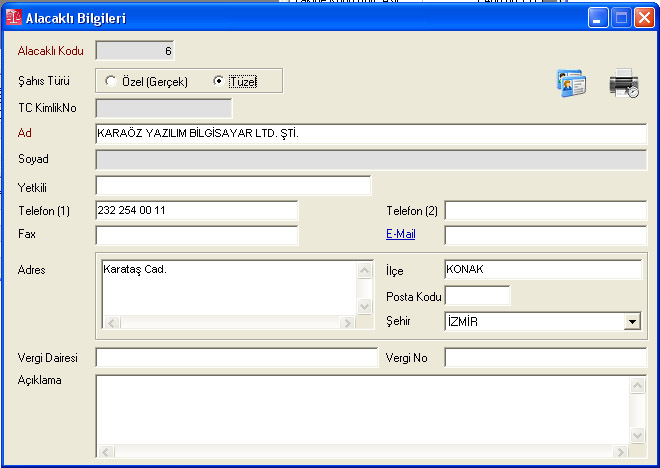Click the Telefon (1) field
Screen dimensions: 660x468
(x=197, y=210)
